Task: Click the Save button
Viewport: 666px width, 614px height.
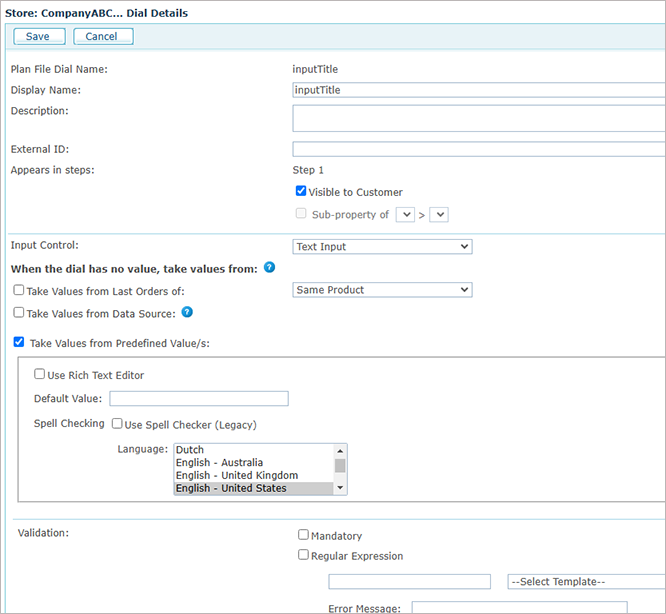Action: pos(38,37)
